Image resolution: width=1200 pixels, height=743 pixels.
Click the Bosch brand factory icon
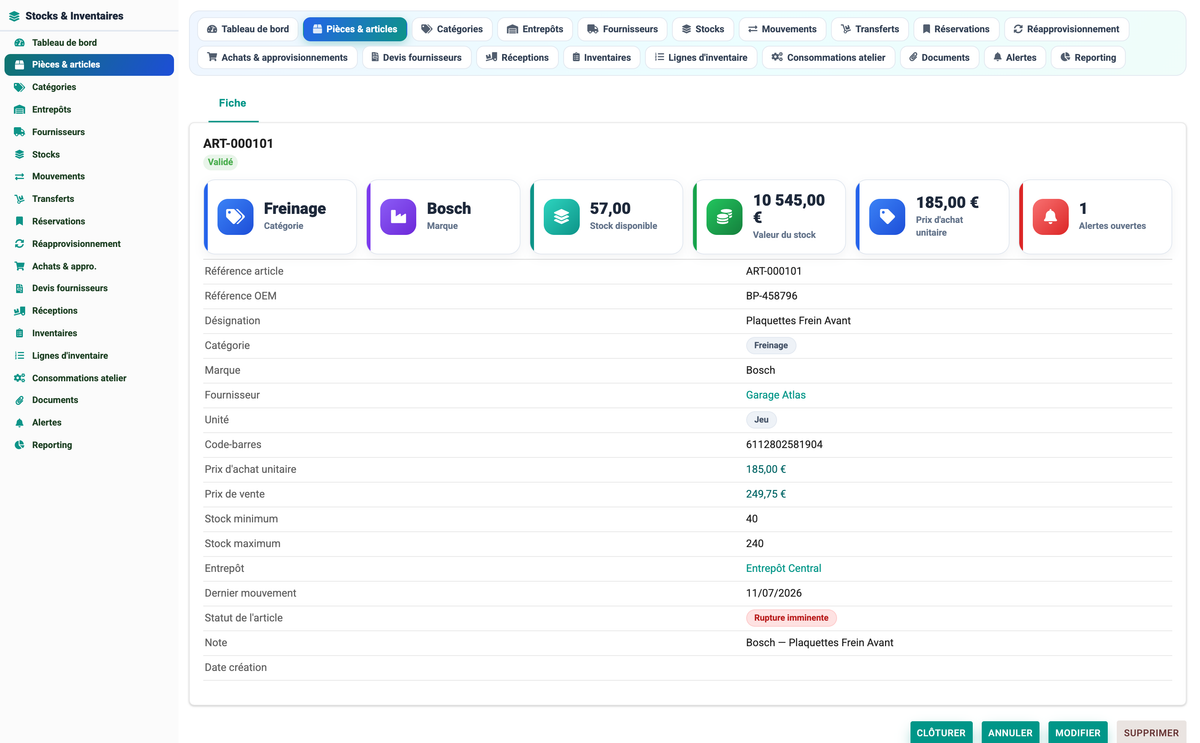pos(398,217)
